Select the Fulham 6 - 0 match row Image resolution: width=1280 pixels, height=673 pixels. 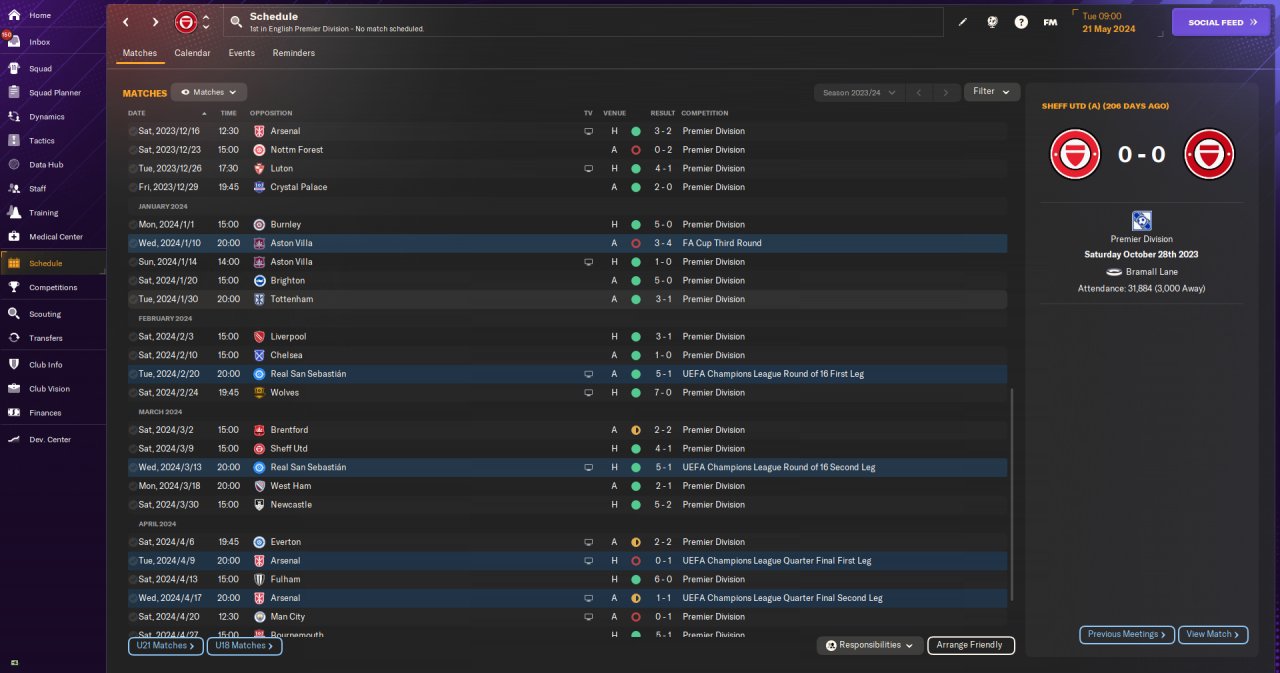pos(567,580)
